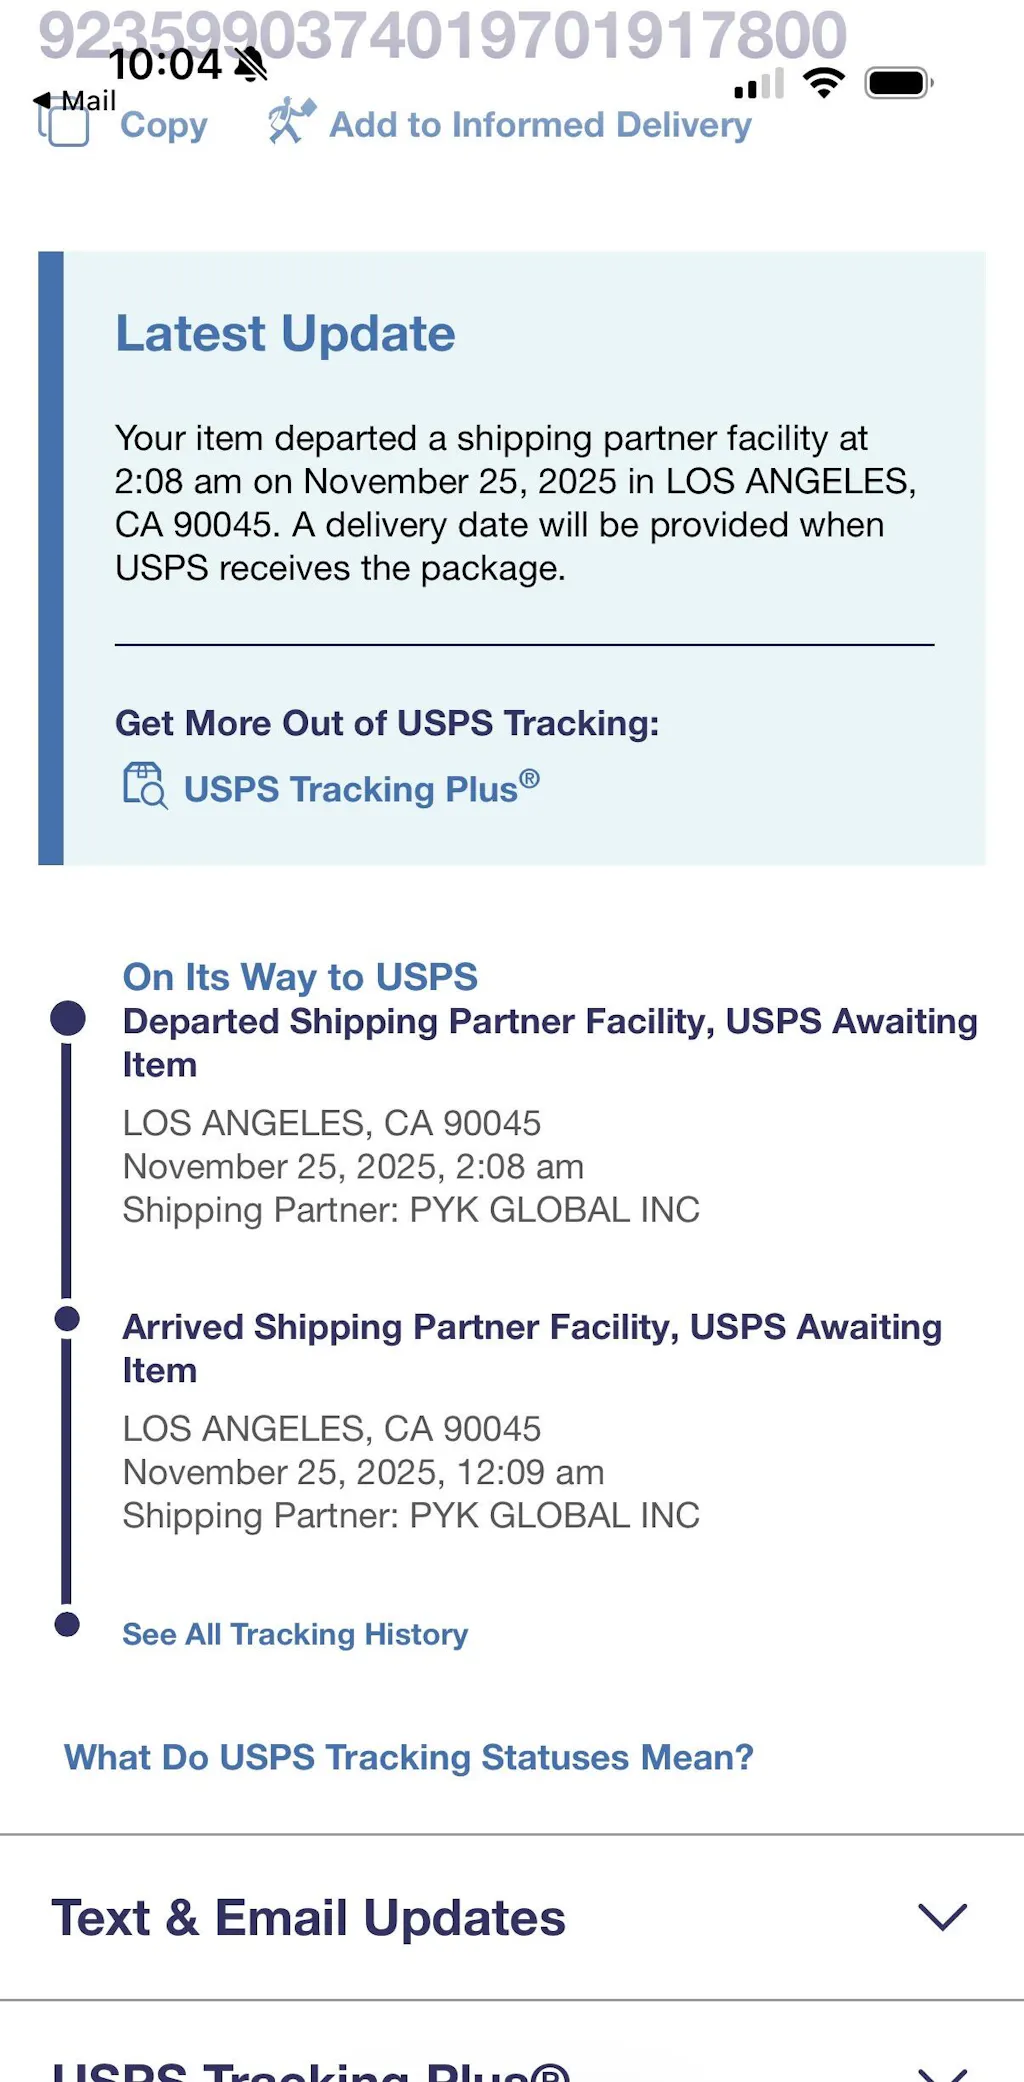Tap the Wi-Fi status icon

(x=824, y=83)
